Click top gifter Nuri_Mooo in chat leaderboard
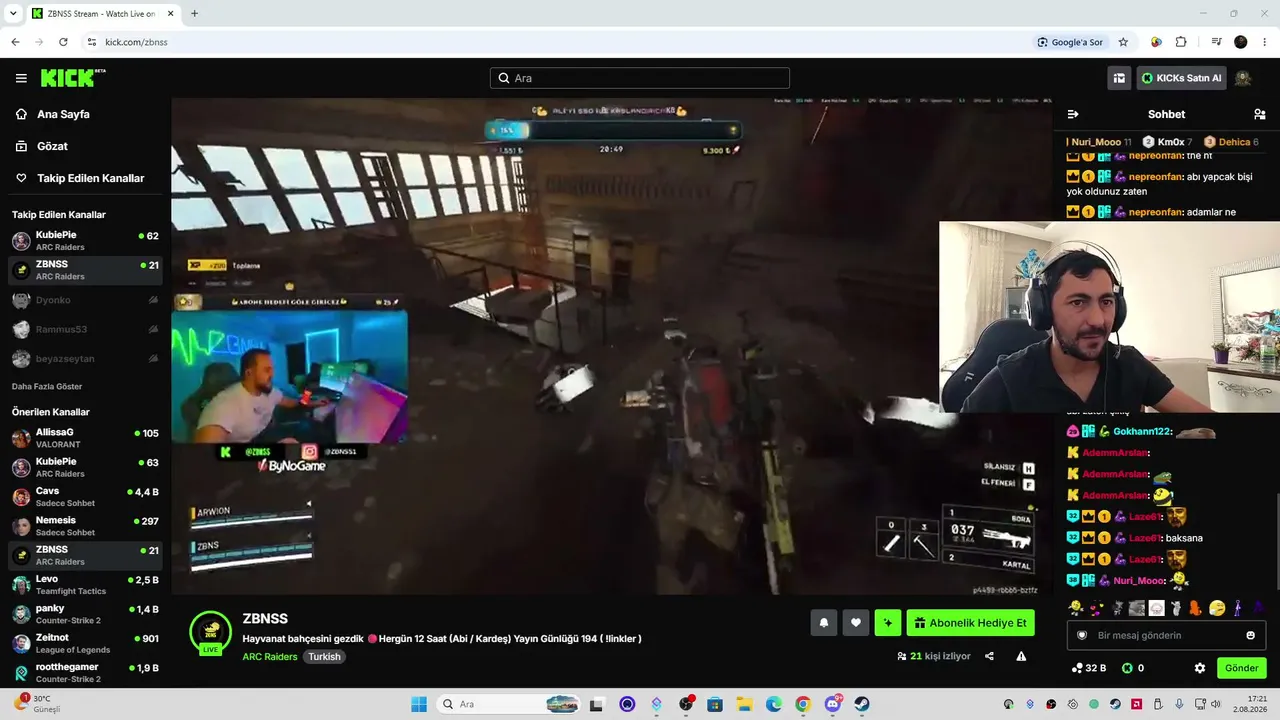The width and height of the screenshot is (1280, 720). click(1099, 142)
